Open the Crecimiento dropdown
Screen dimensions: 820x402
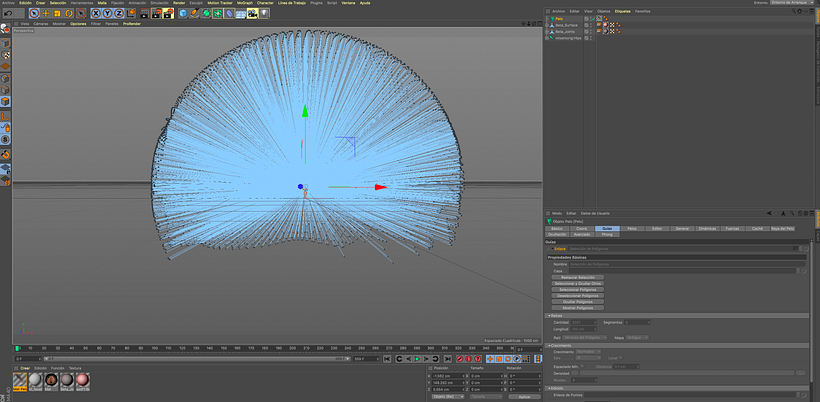(589, 352)
